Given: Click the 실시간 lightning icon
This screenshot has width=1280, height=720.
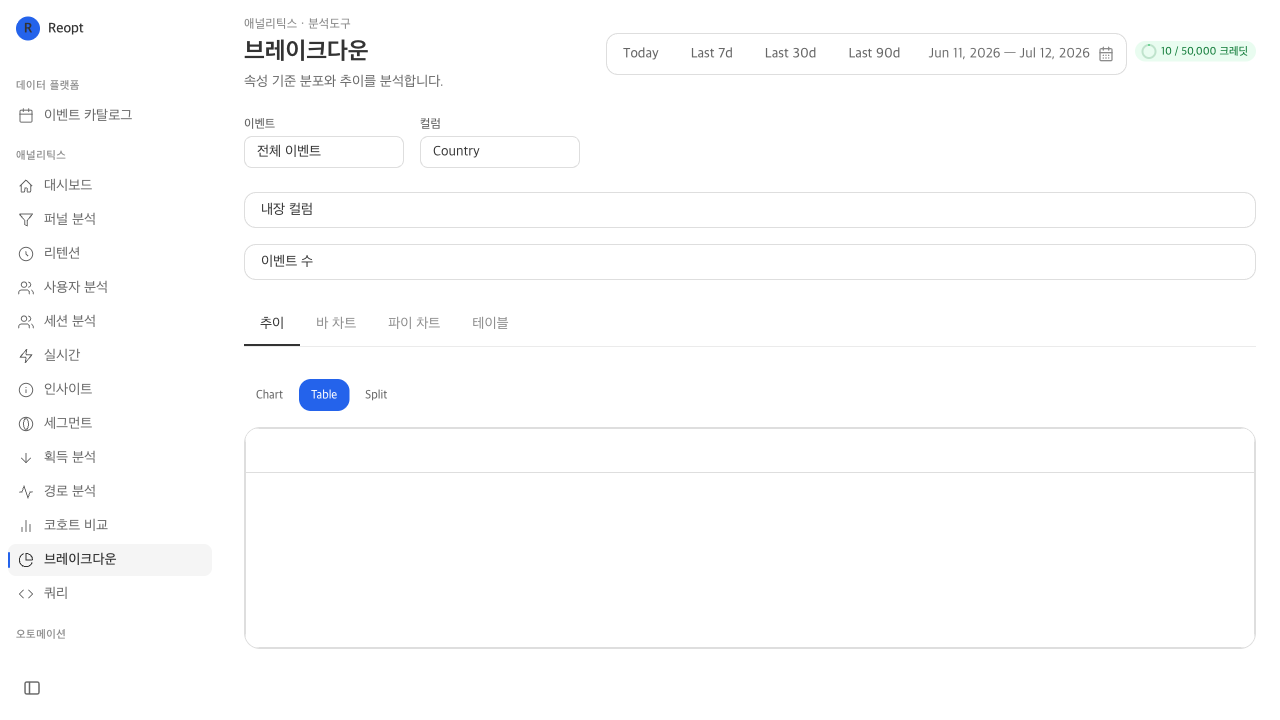Looking at the screenshot, I should pos(26,356).
